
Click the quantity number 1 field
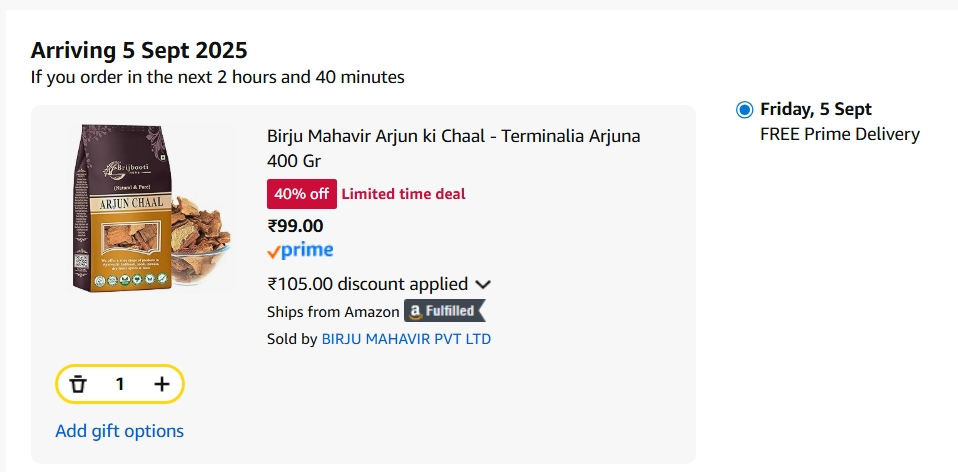120,384
